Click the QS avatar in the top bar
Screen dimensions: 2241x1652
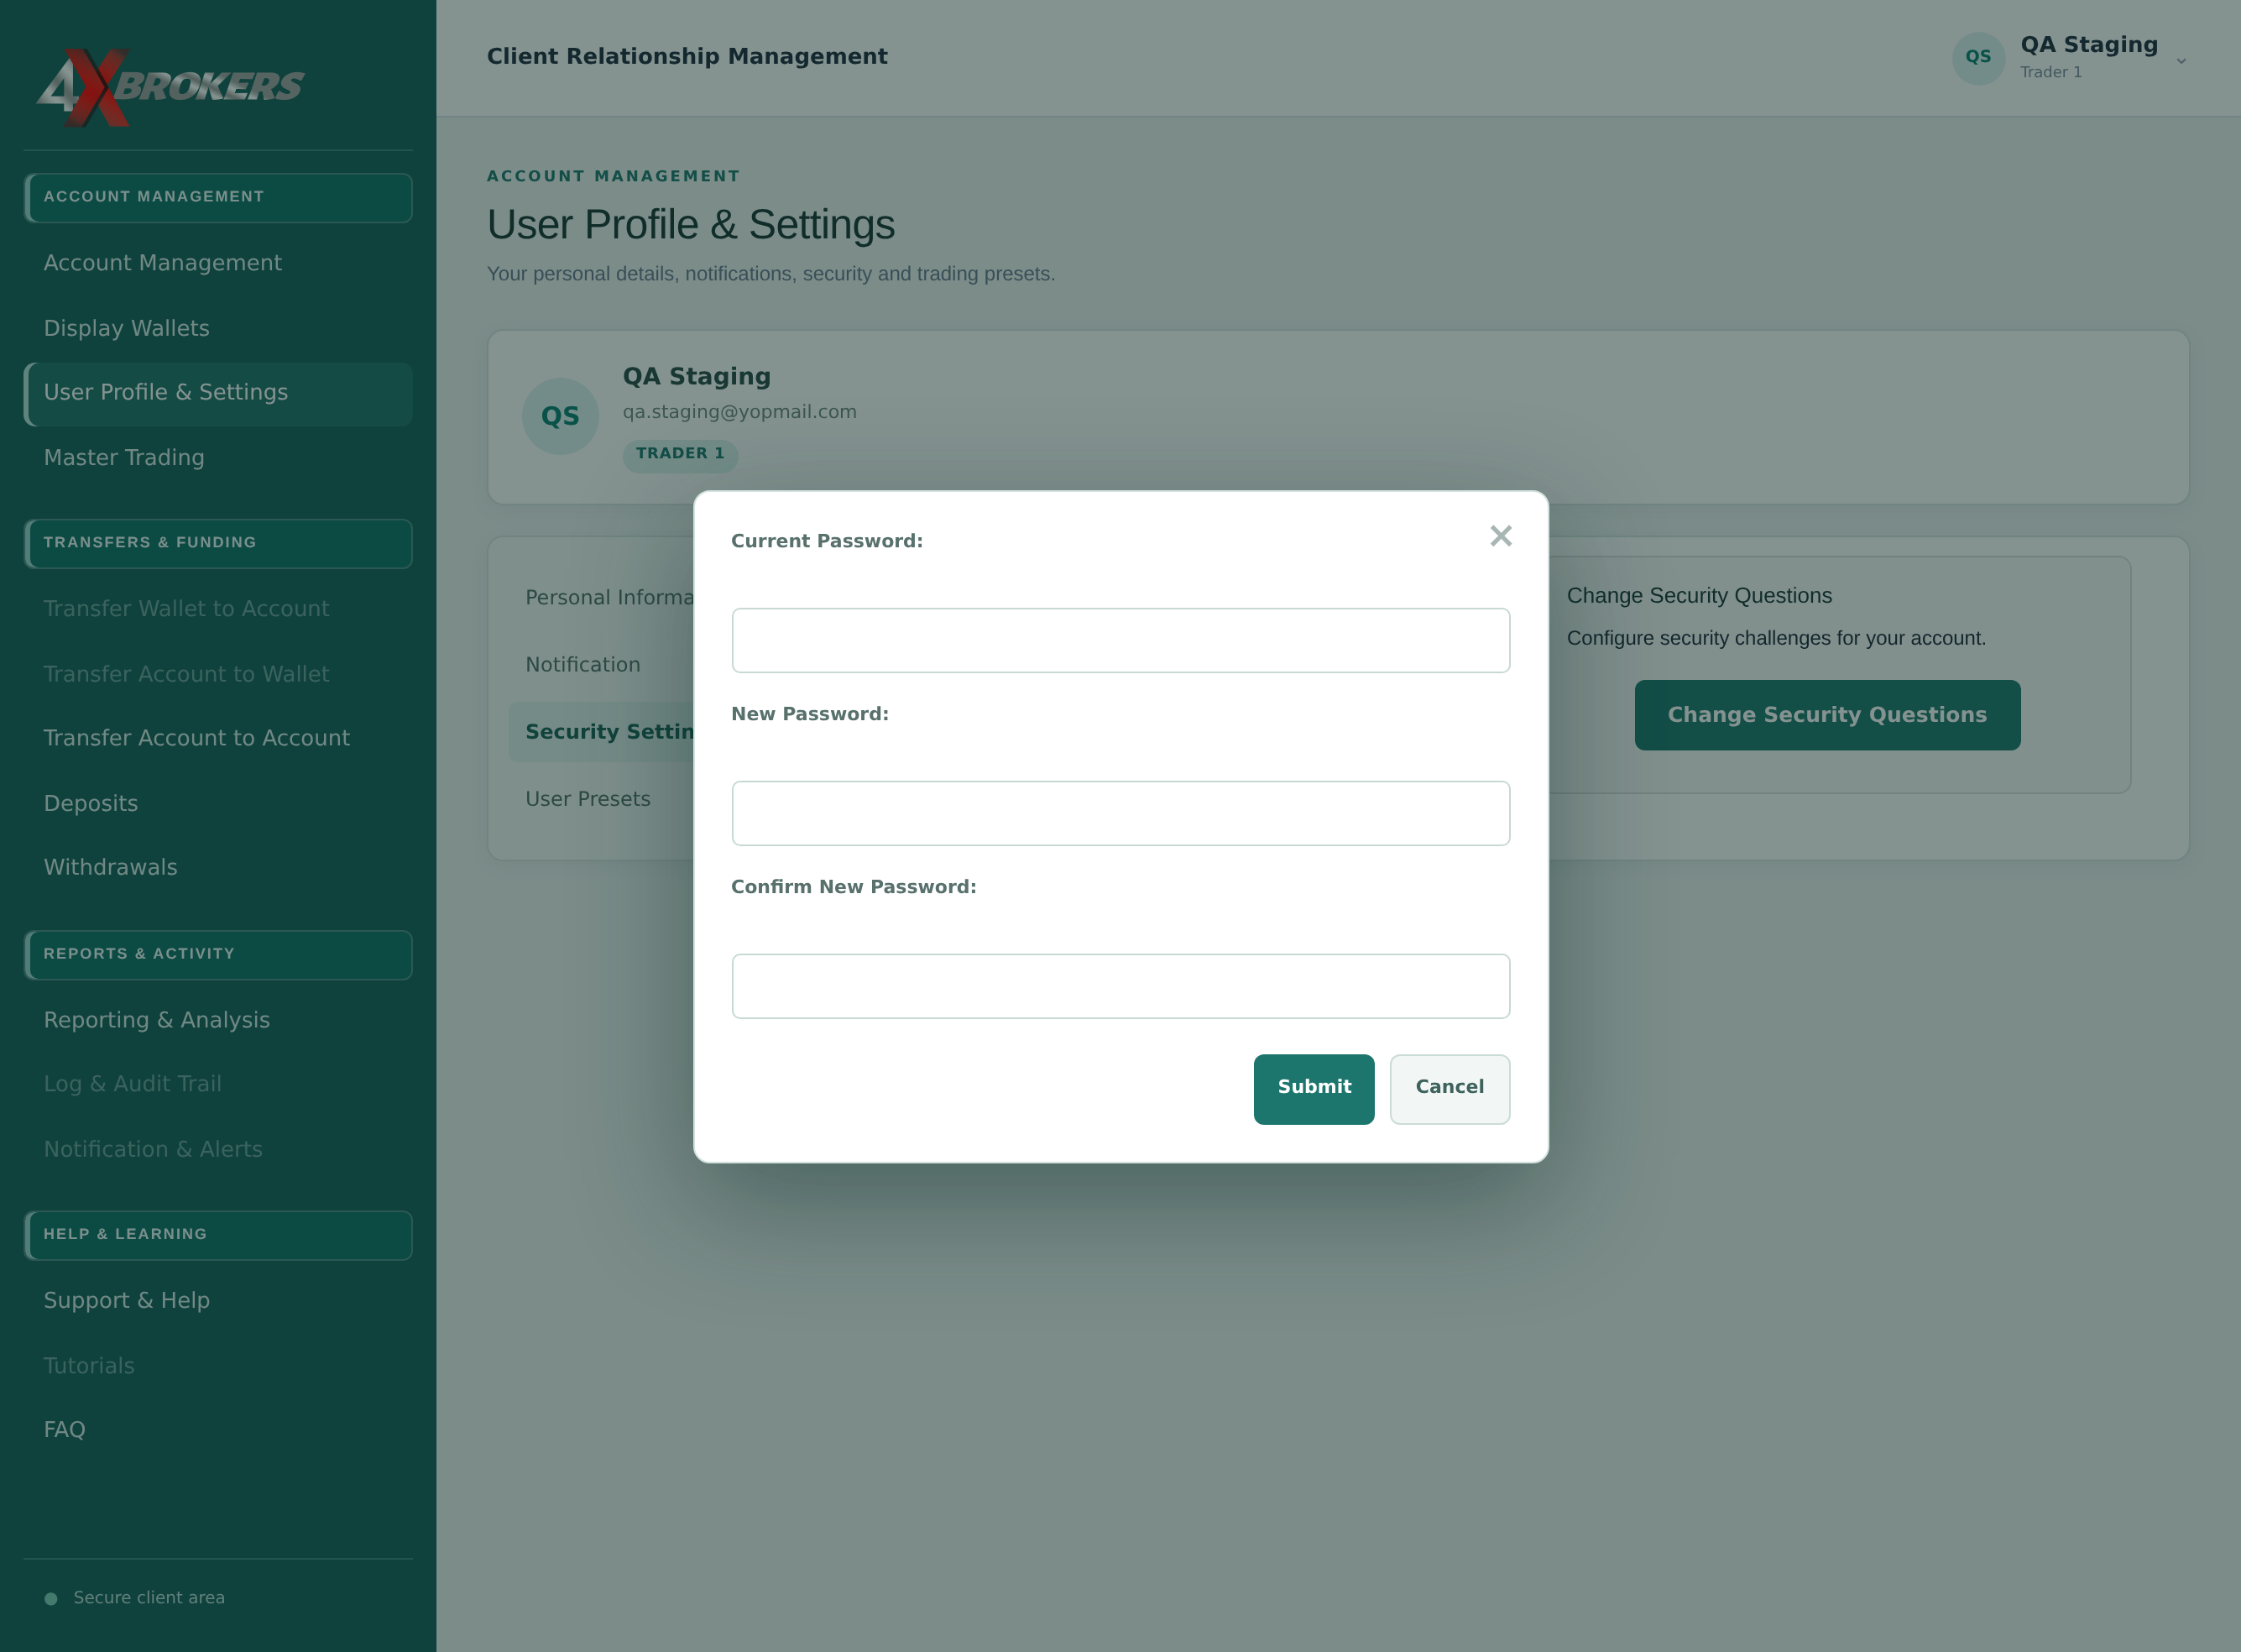(x=1978, y=57)
